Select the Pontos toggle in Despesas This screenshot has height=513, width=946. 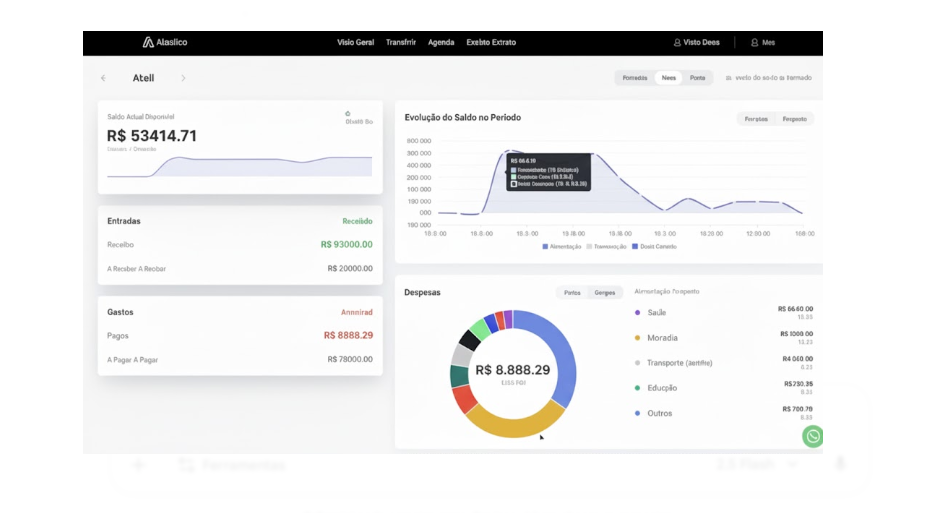pyautogui.click(x=572, y=293)
